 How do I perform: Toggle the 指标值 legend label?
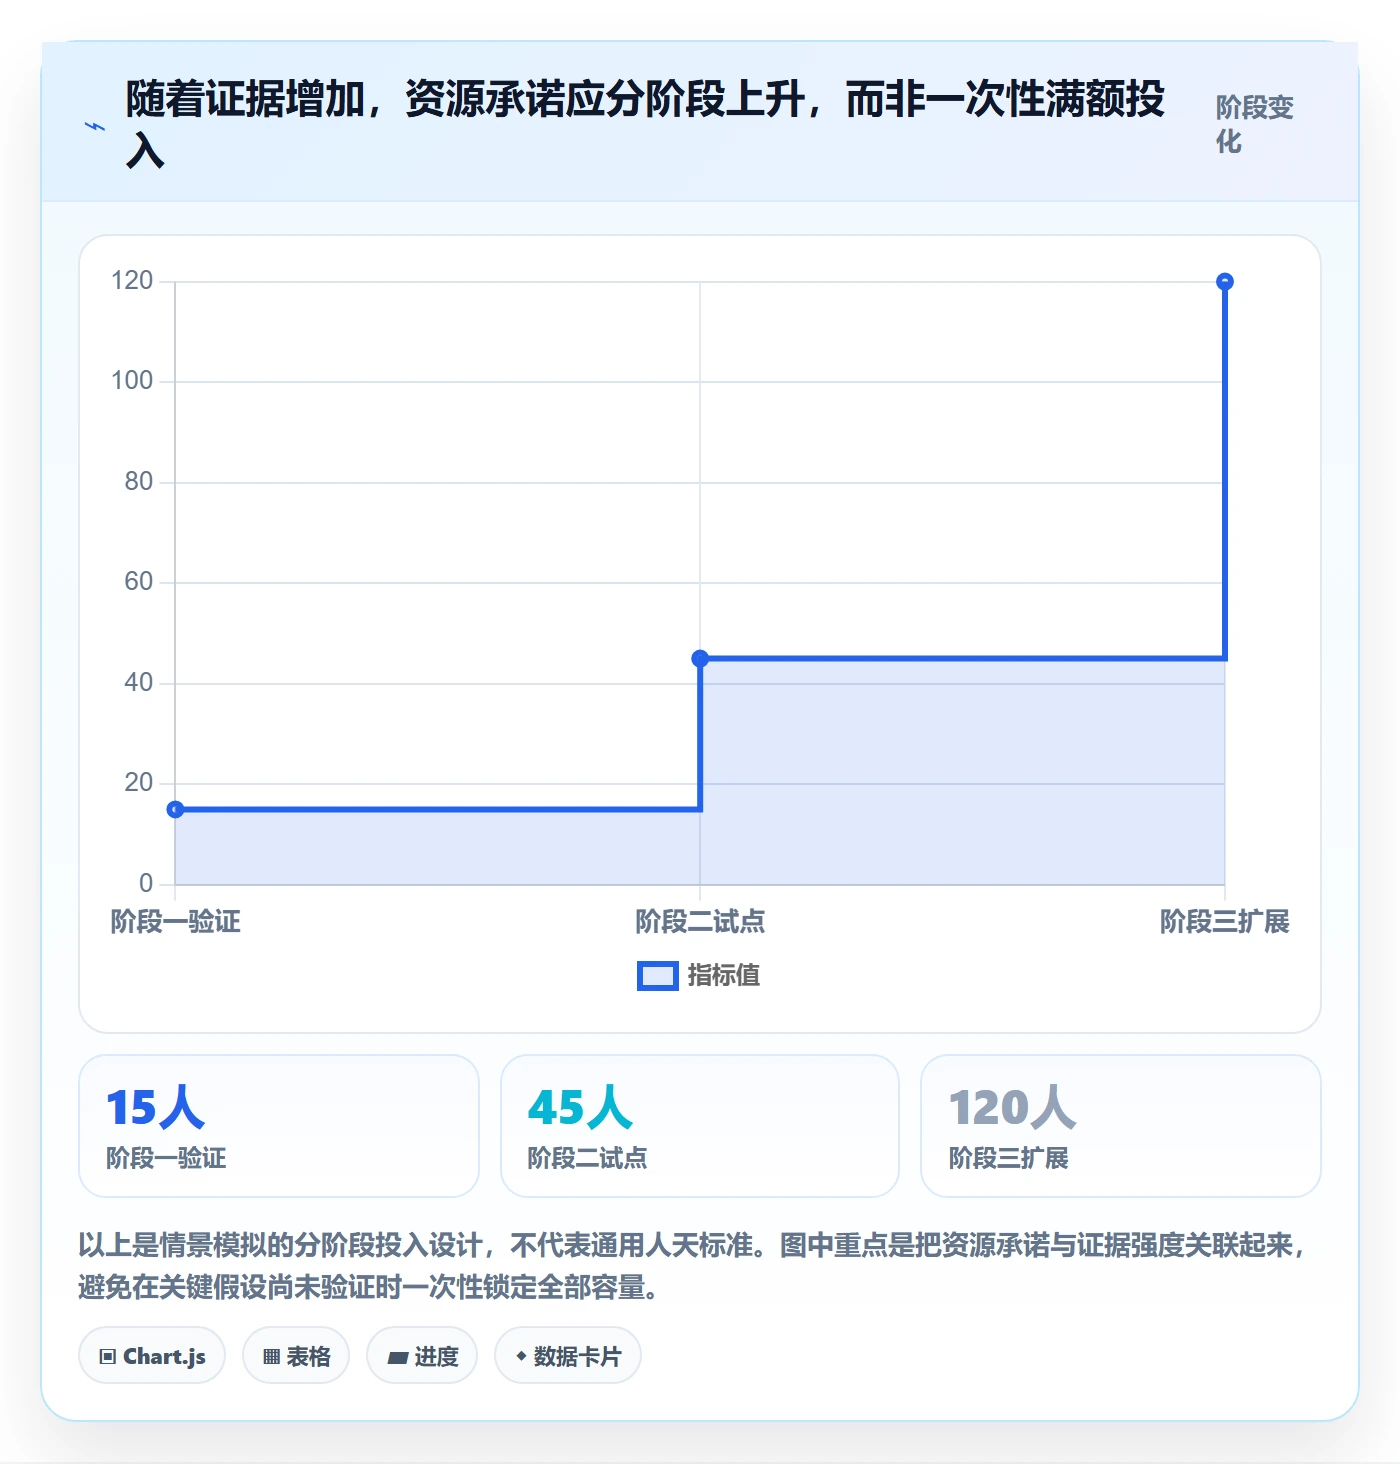point(724,976)
